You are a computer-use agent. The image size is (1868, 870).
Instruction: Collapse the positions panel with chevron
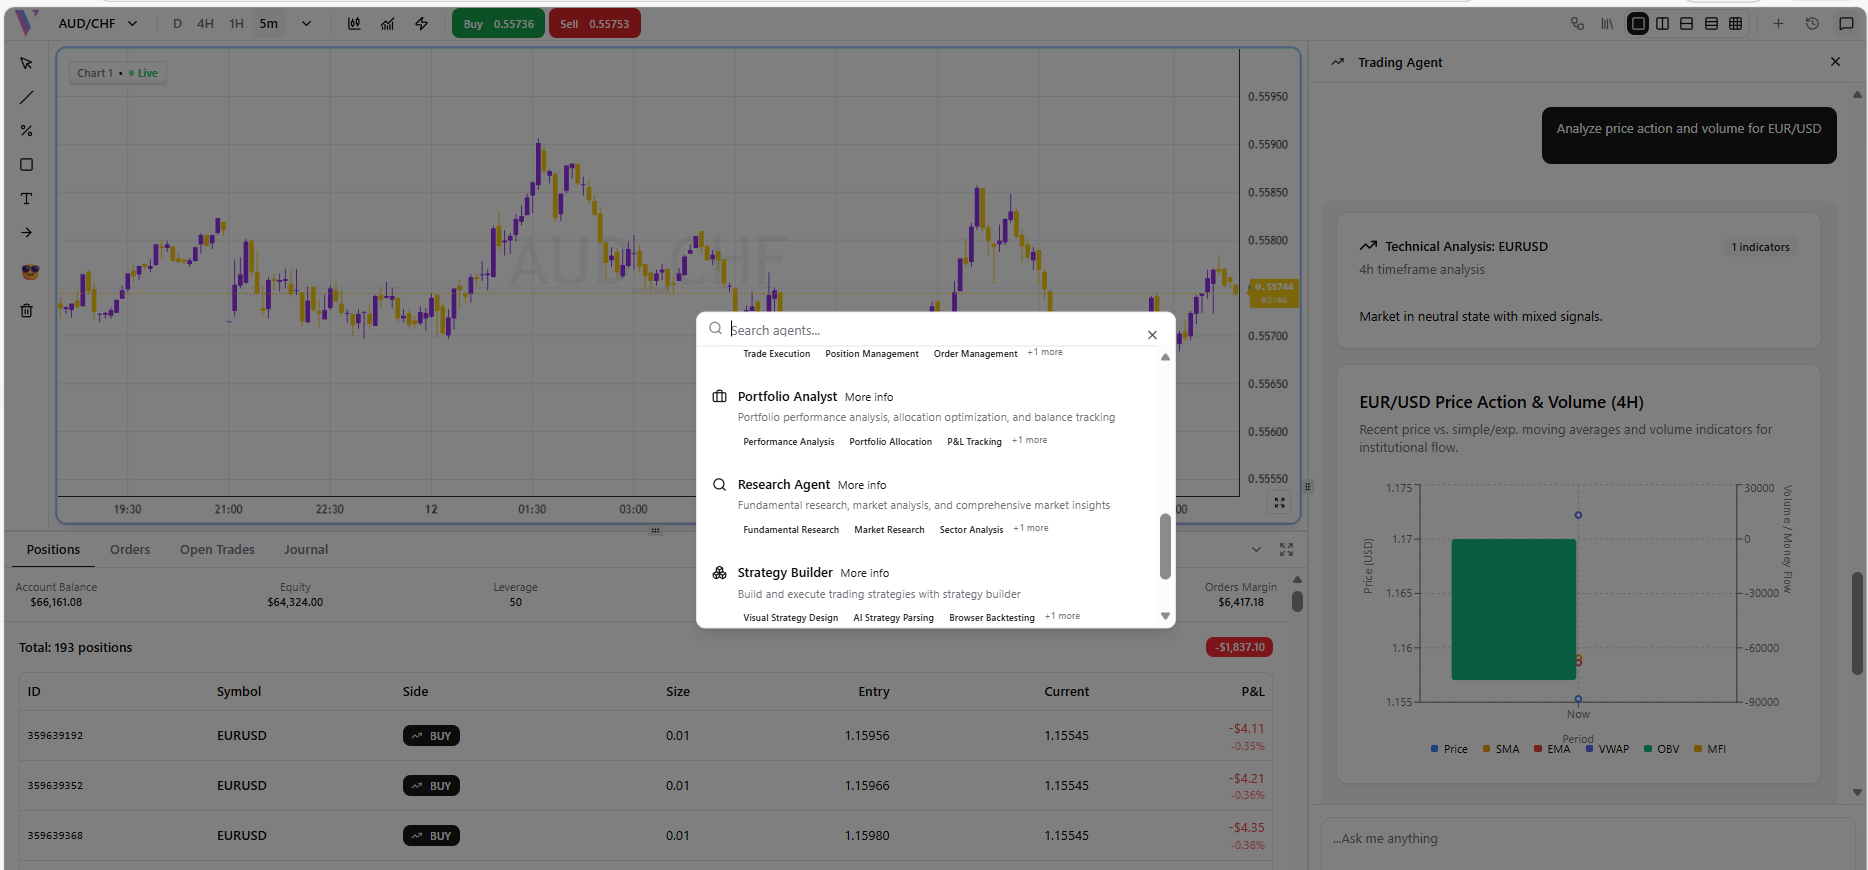(1256, 550)
